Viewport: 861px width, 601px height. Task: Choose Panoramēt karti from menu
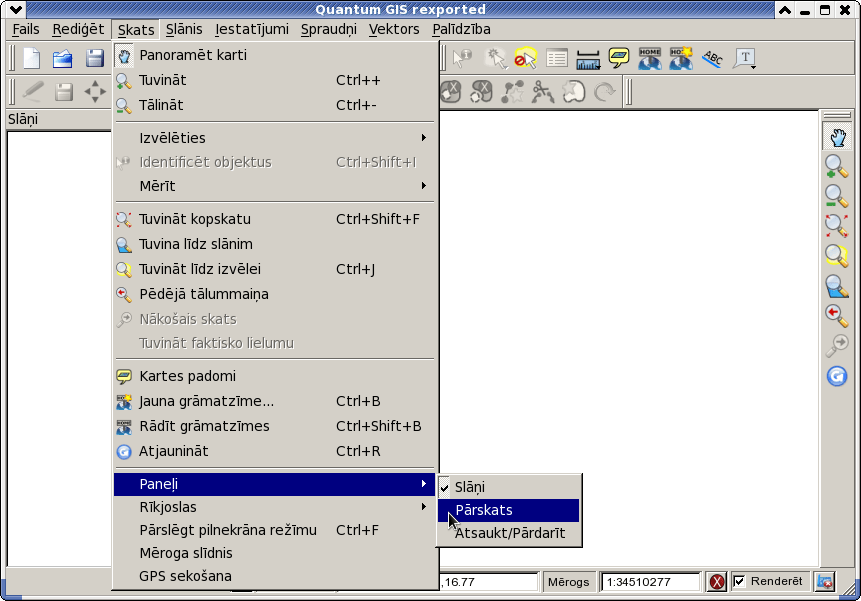tap(274, 55)
